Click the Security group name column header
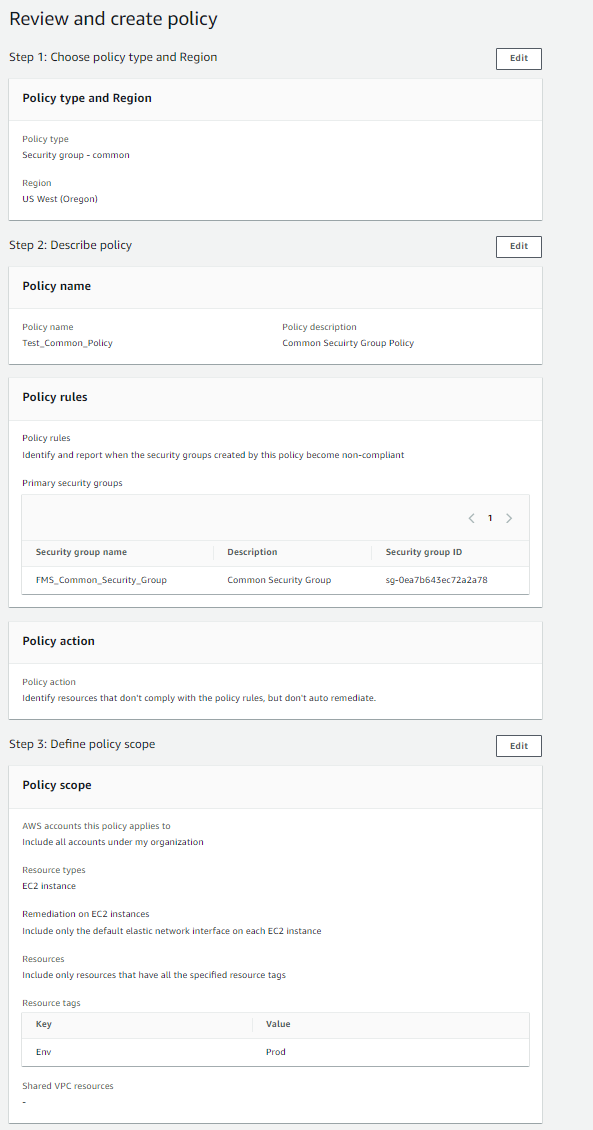The image size is (593, 1130). pos(94,553)
